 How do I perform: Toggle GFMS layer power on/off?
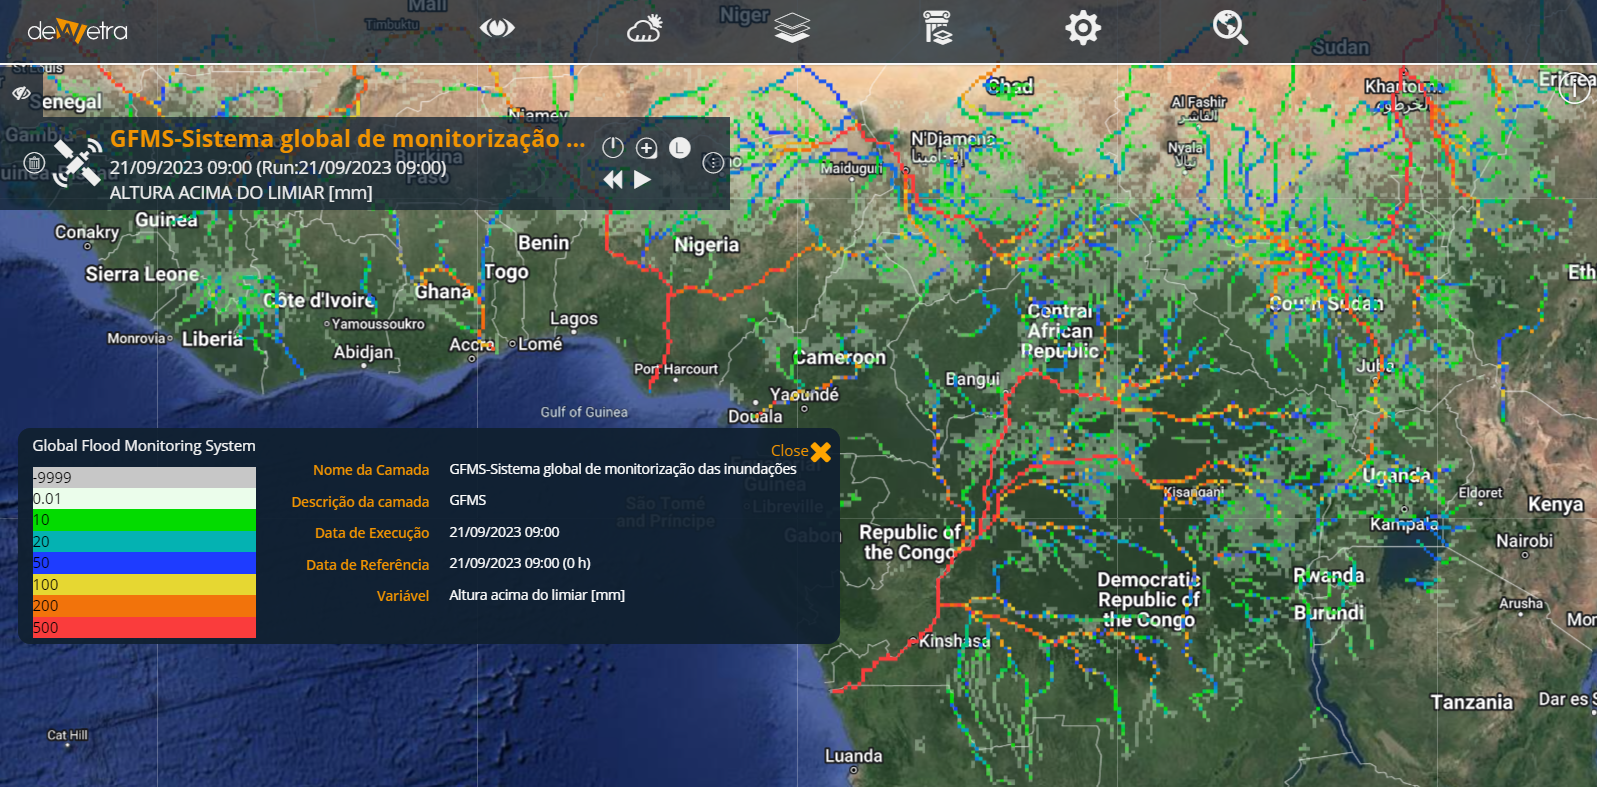[613, 148]
